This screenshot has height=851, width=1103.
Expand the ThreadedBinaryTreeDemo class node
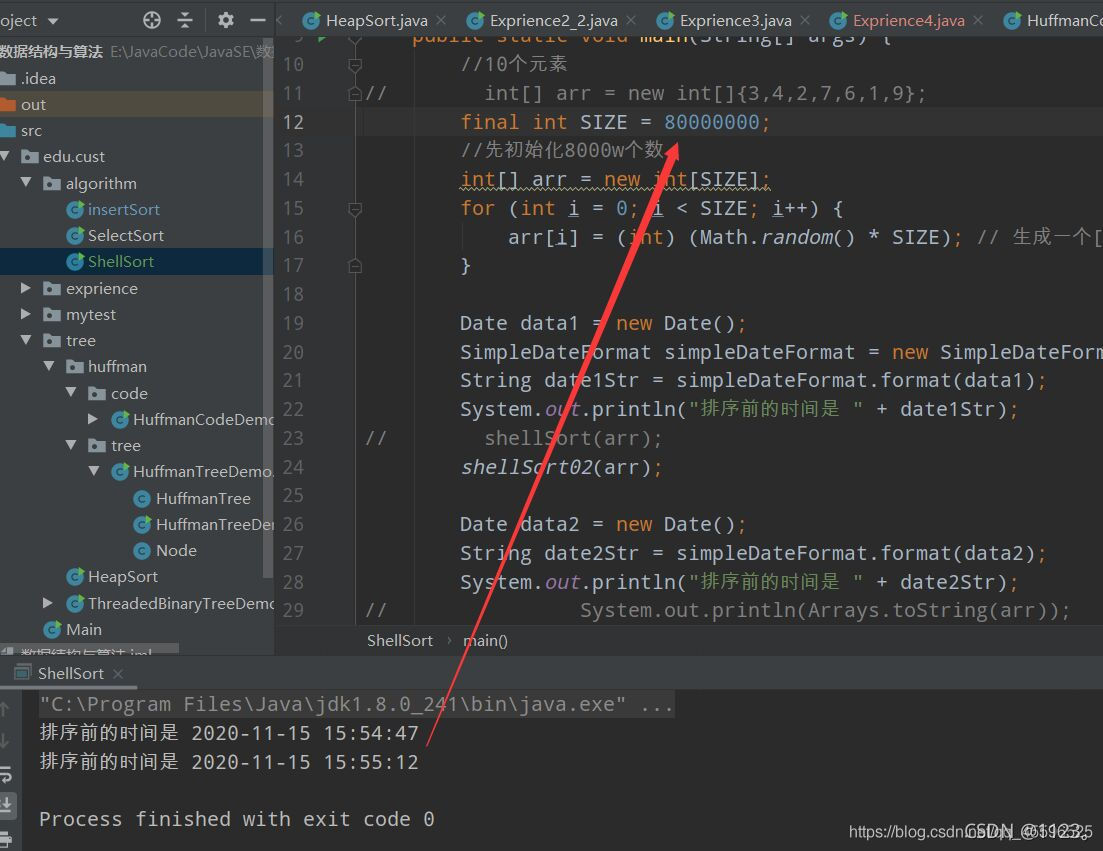pyautogui.click(x=48, y=603)
